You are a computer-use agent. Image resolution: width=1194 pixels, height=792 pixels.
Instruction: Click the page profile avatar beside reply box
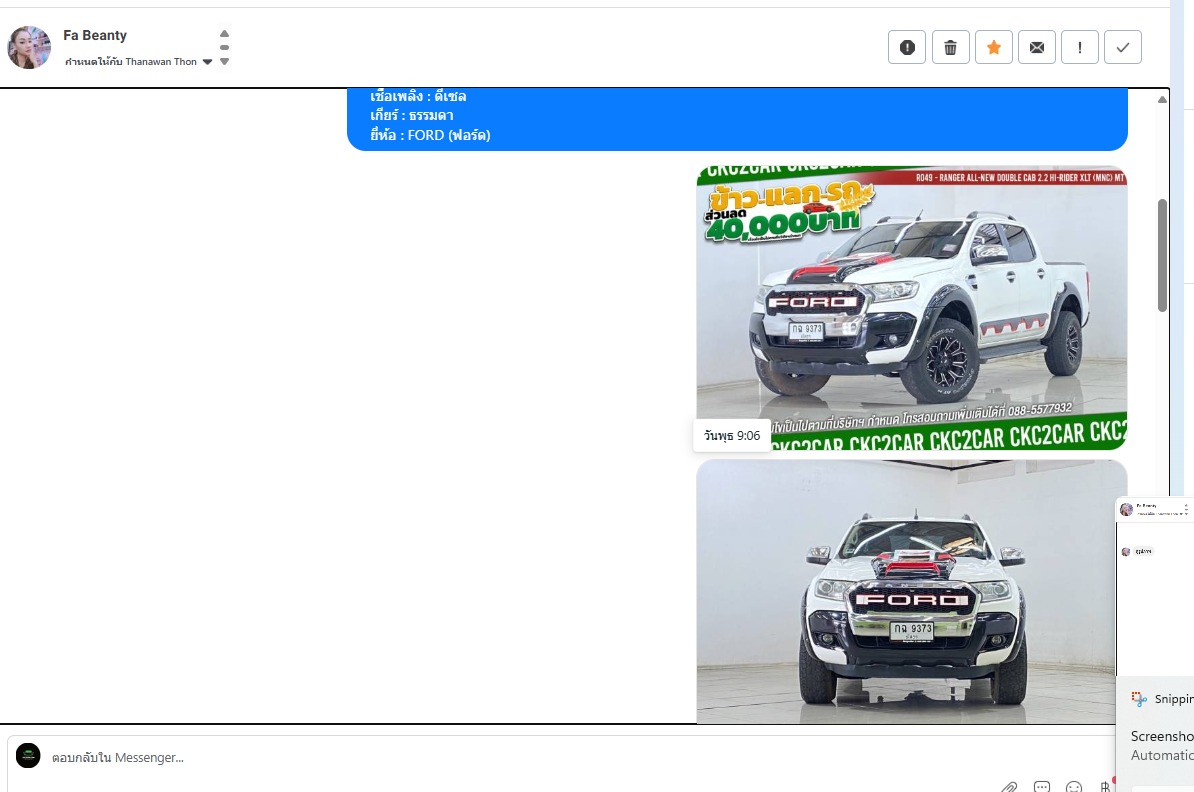28,755
